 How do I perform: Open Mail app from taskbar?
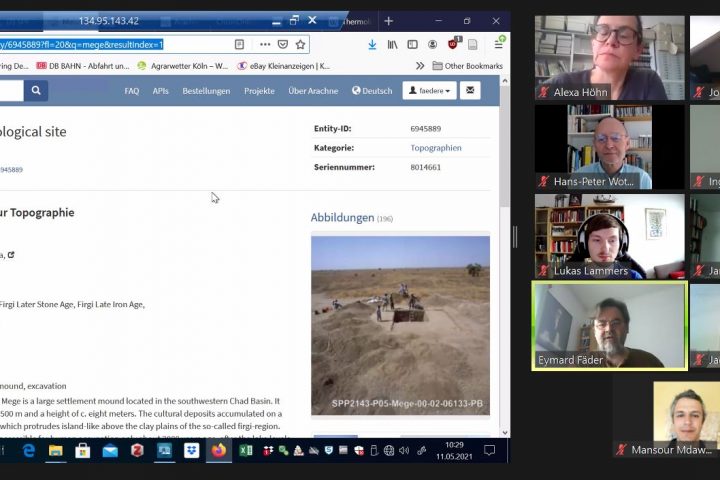(110, 451)
